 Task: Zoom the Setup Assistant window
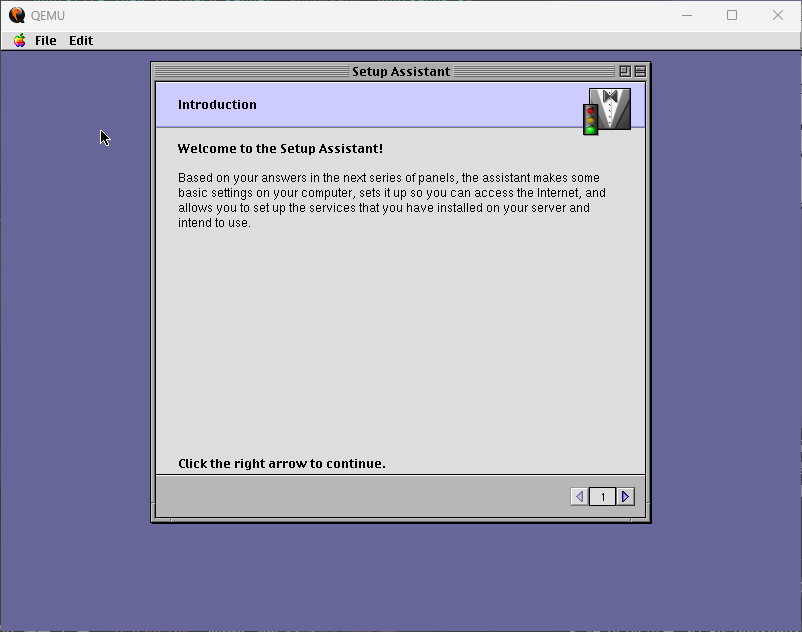click(x=625, y=71)
